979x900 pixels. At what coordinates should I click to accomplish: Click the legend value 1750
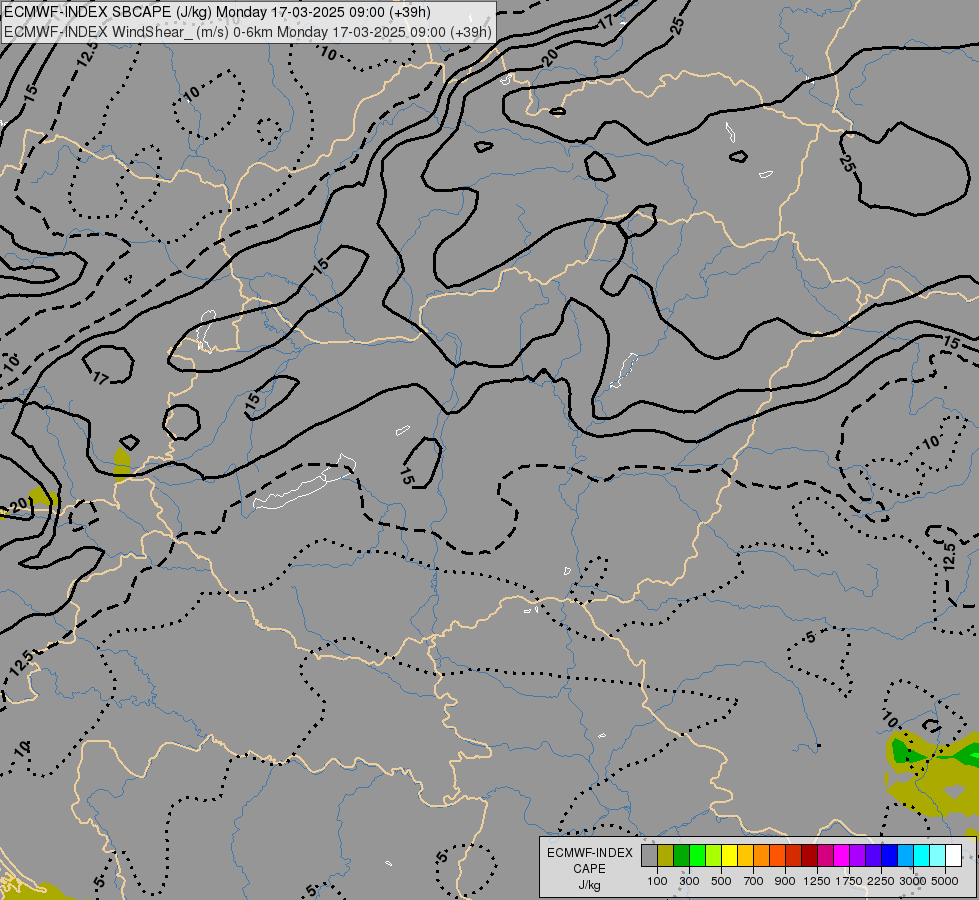(x=849, y=881)
